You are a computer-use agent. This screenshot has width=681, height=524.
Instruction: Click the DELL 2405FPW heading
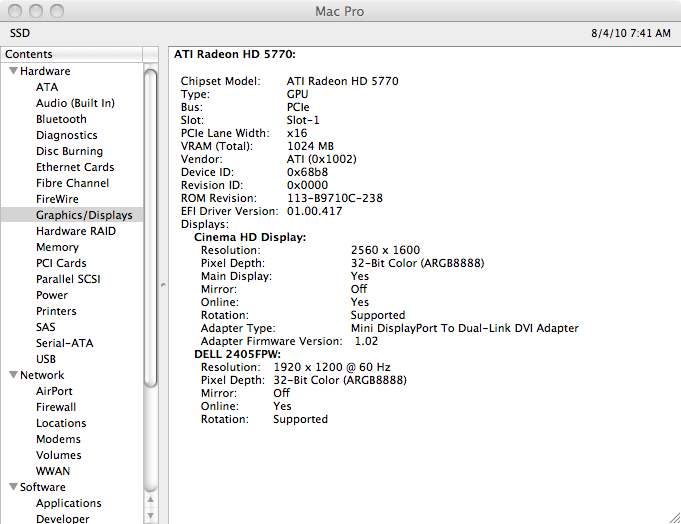pos(237,354)
